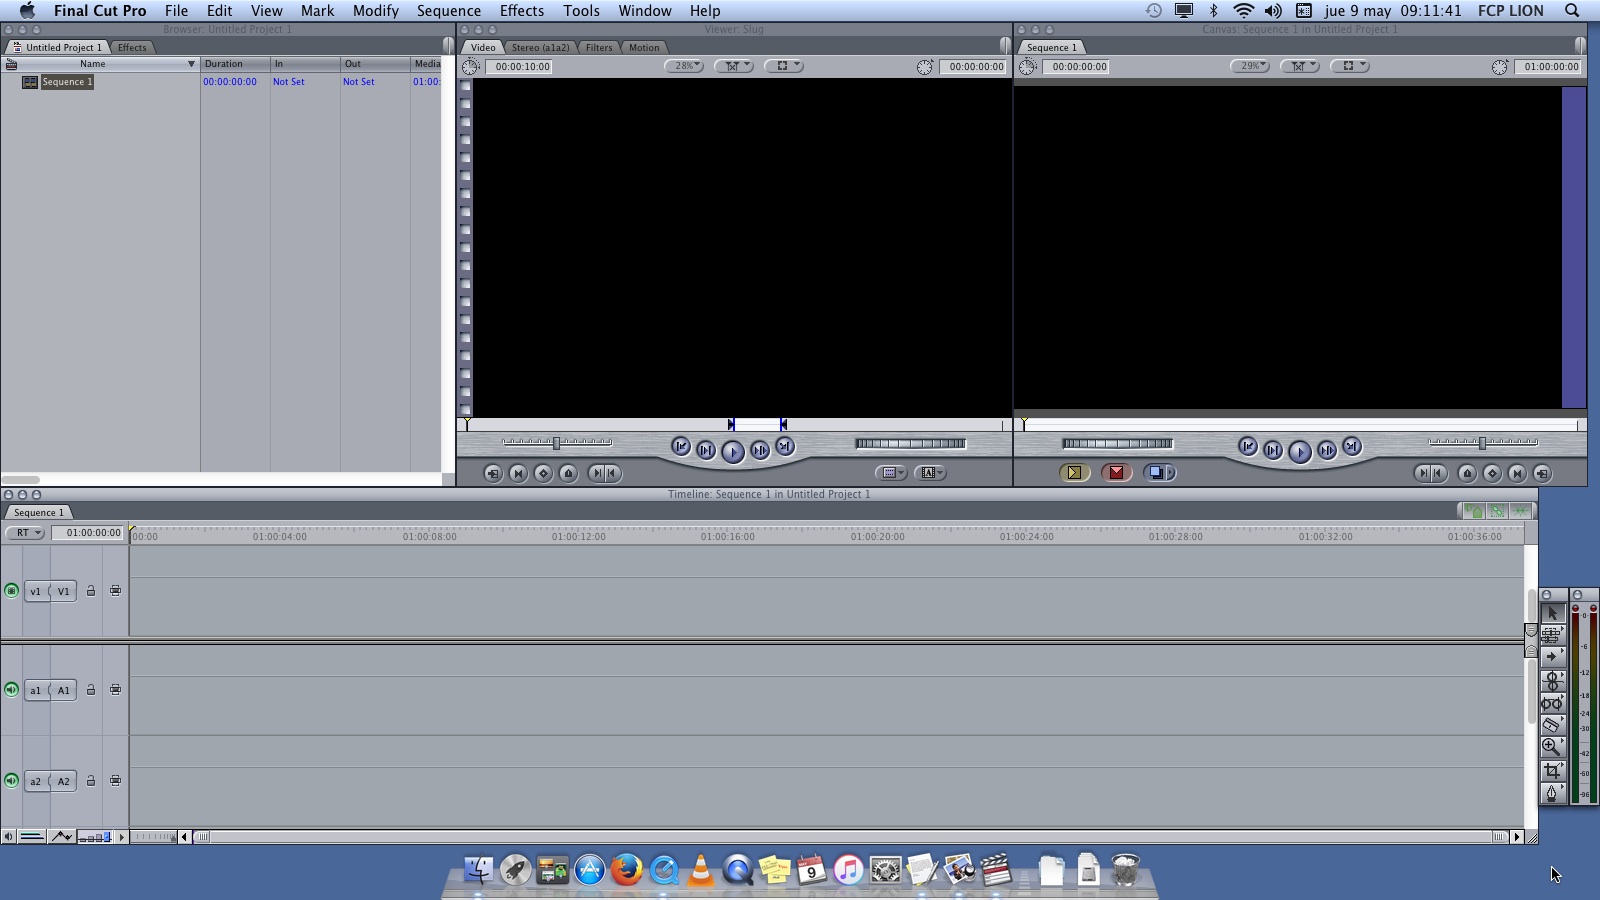
Task: Select Sequence 1 in the Browser
Action: pos(66,82)
